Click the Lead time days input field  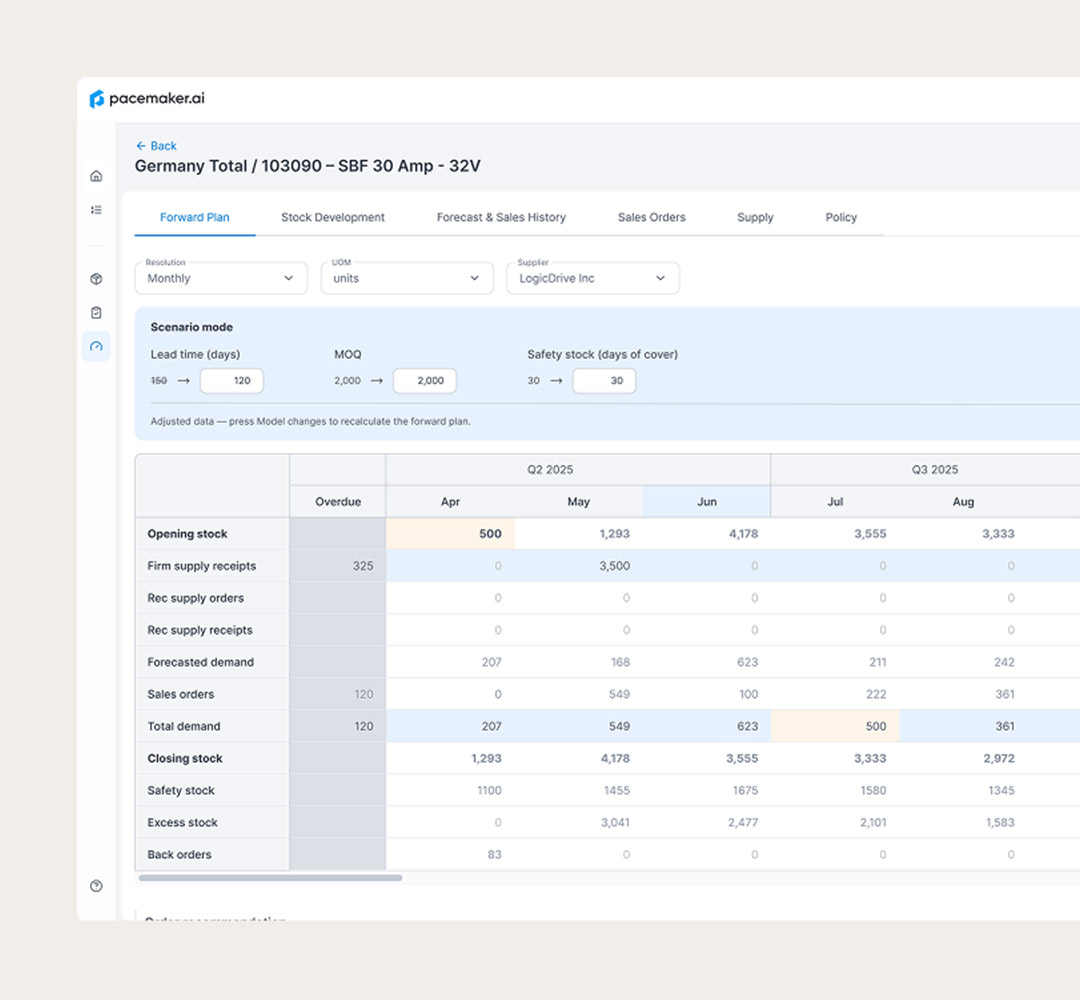231,380
